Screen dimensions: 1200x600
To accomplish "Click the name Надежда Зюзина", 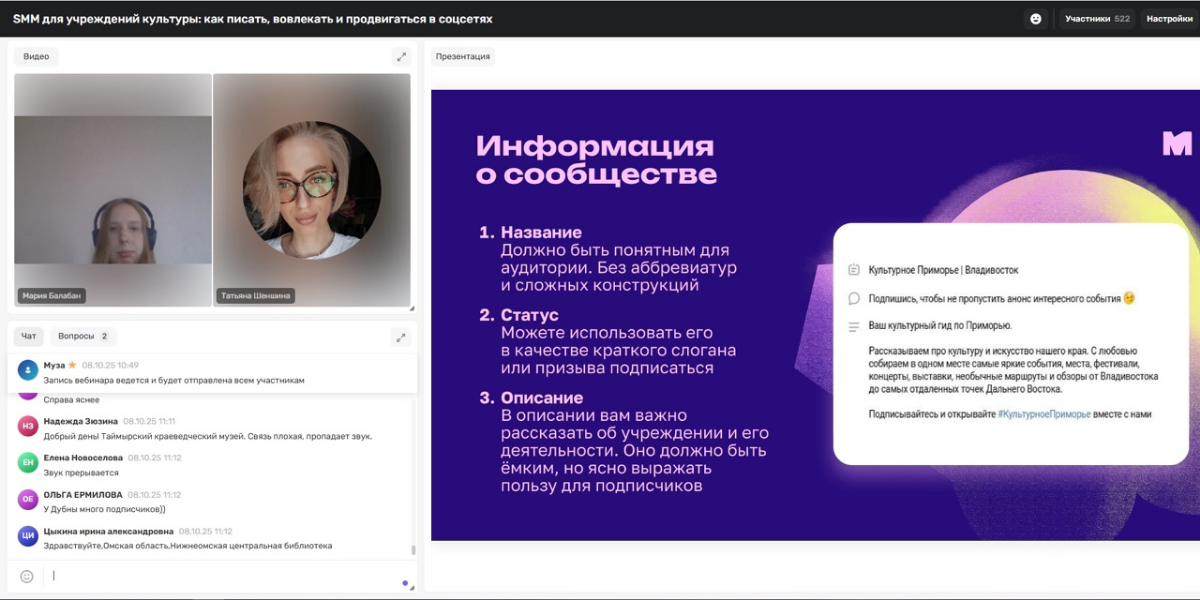I will coord(81,421).
